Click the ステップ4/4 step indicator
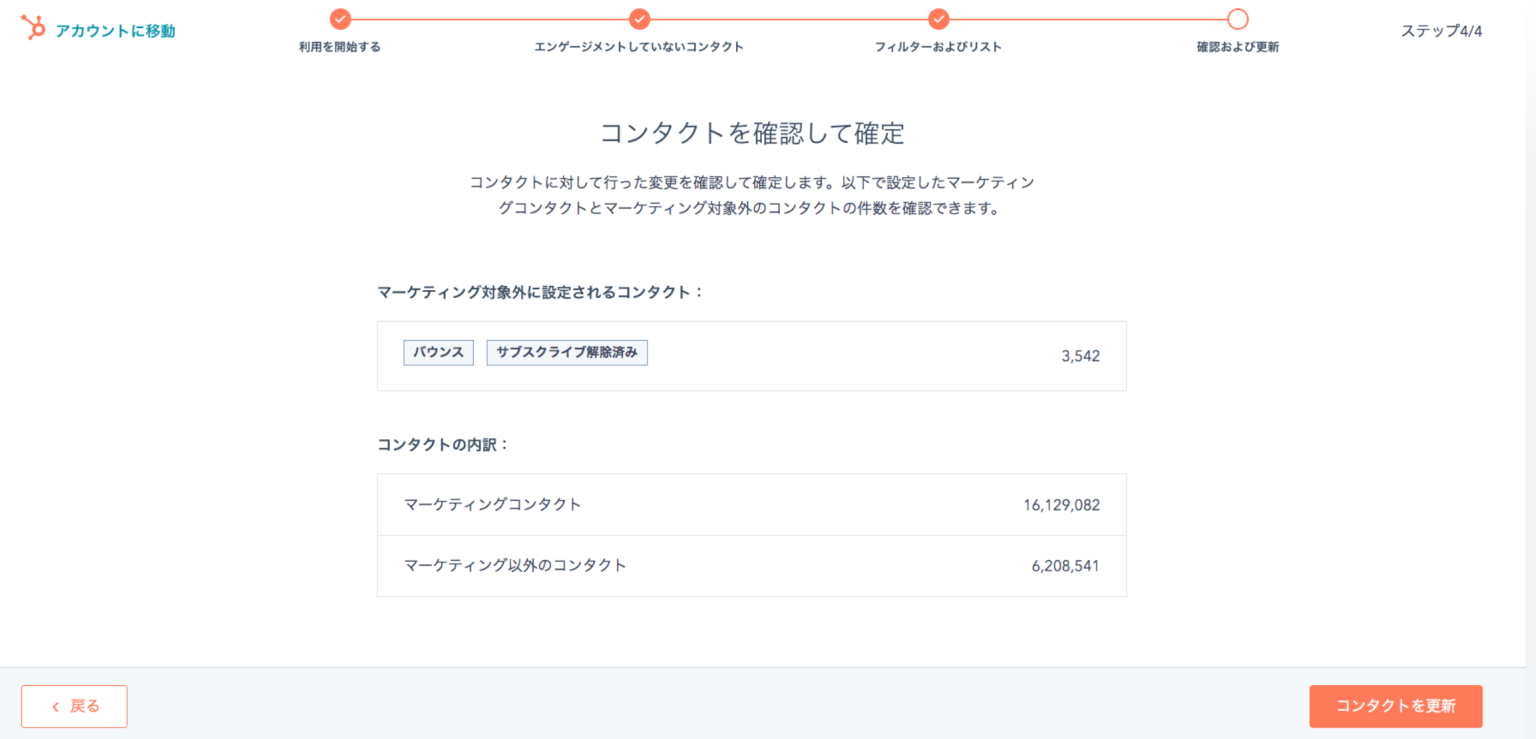The height and width of the screenshot is (739, 1536). point(1441,31)
